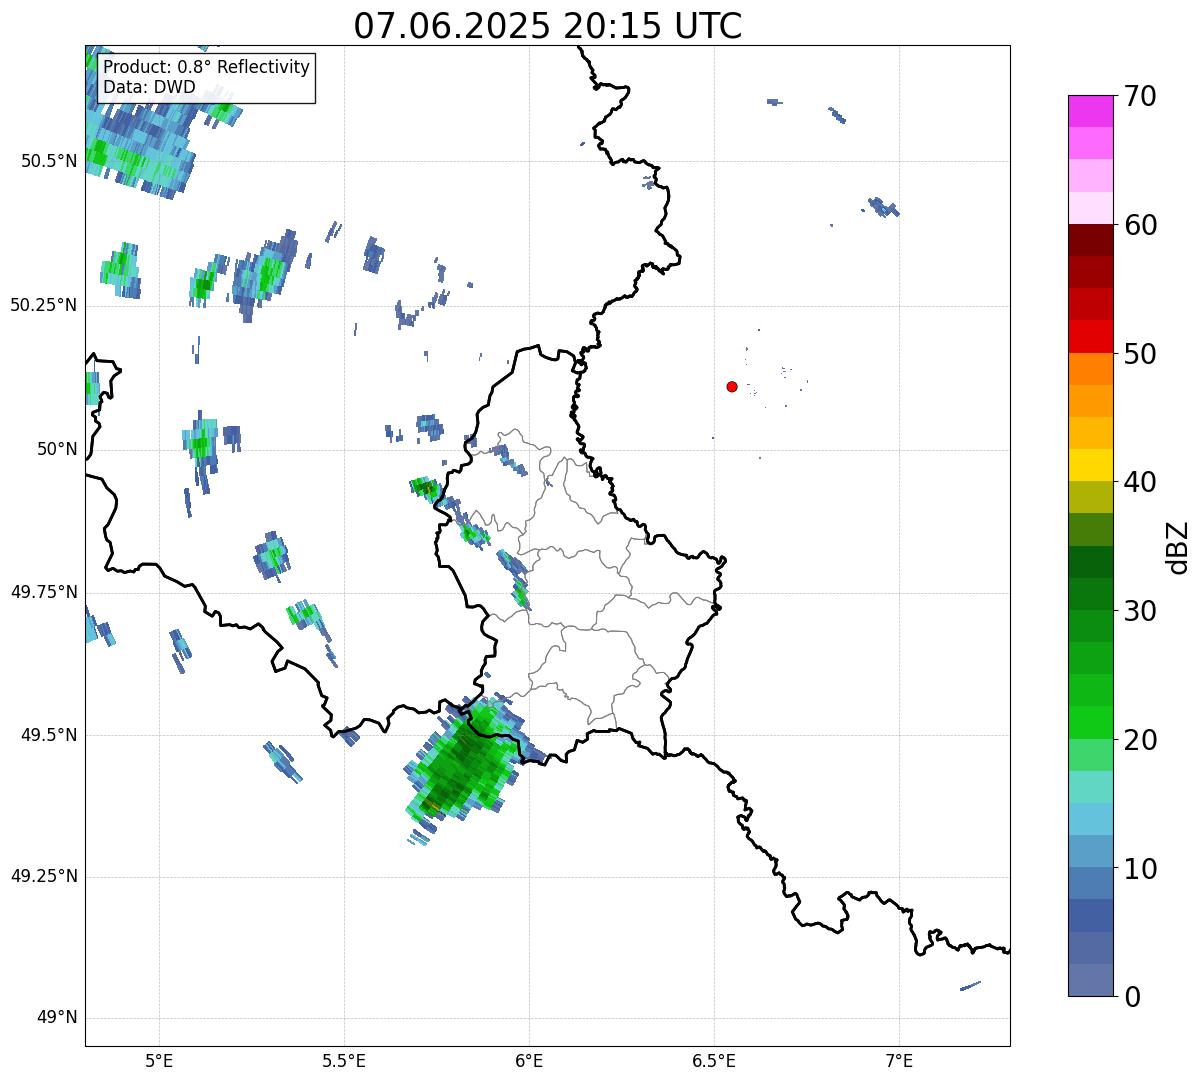Select the 30 dBZ colorbar tick label
This screenshot has width=1202, height=1081.
(x=1139, y=611)
